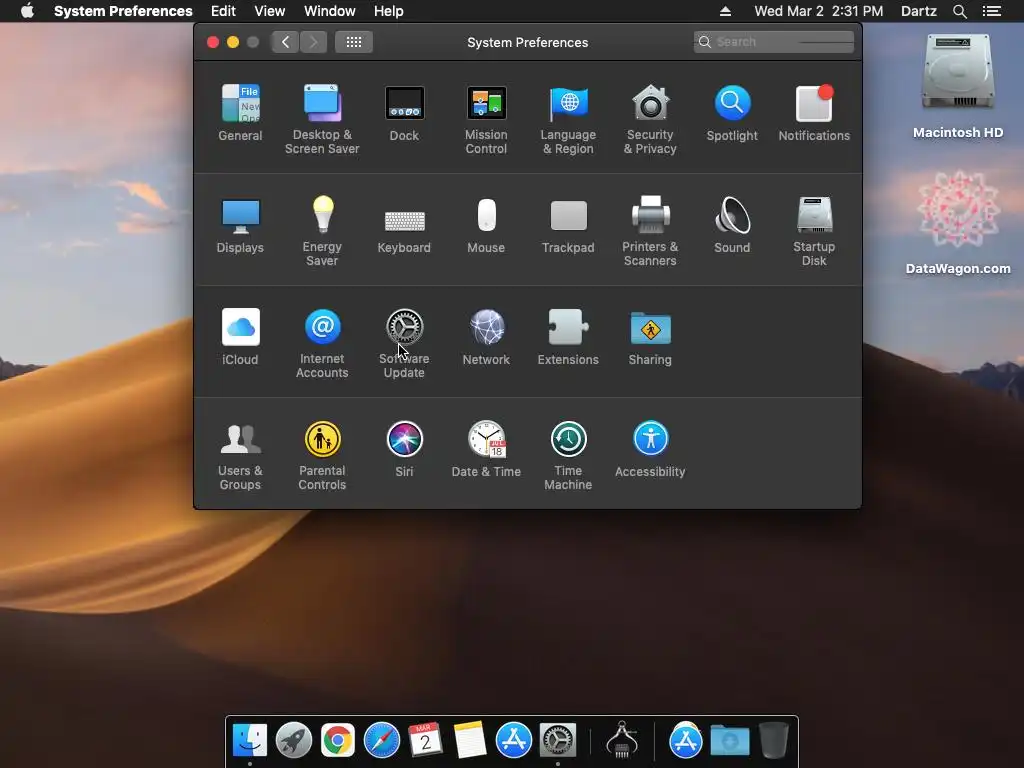Close the System Preferences window

213,42
